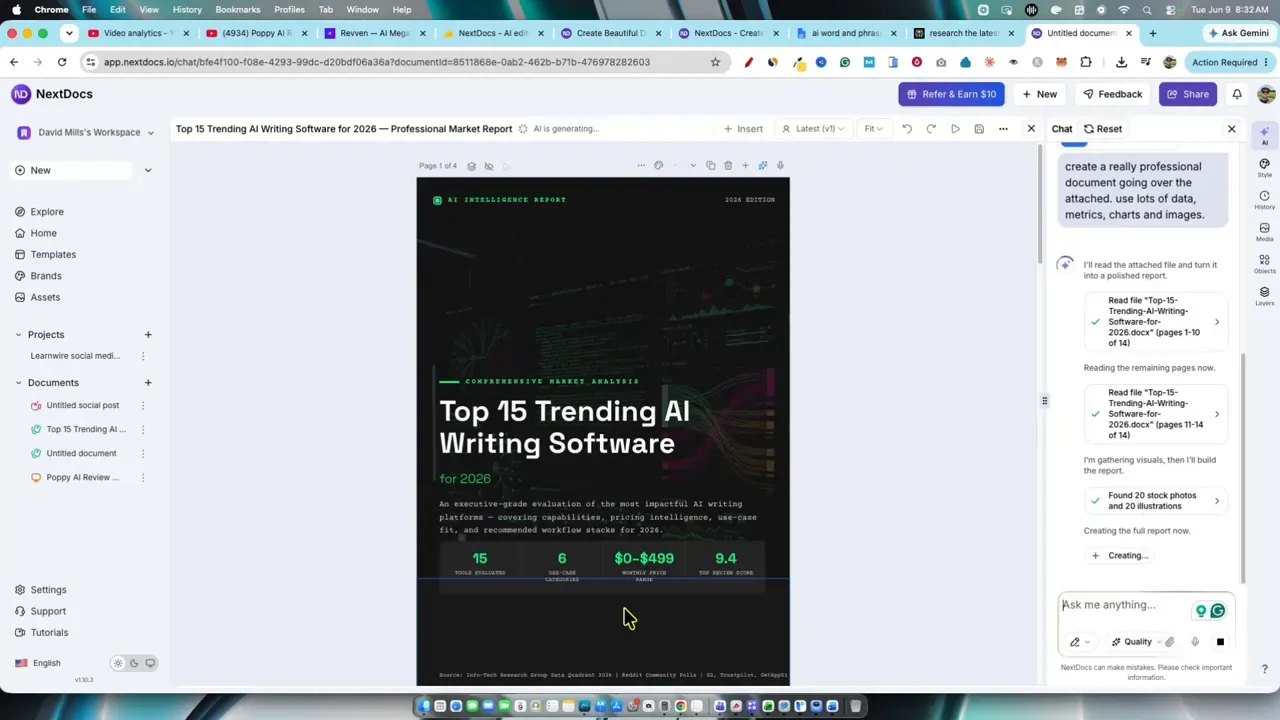Collapse the Documents section
The width and height of the screenshot is (1280, 720).
18,382
